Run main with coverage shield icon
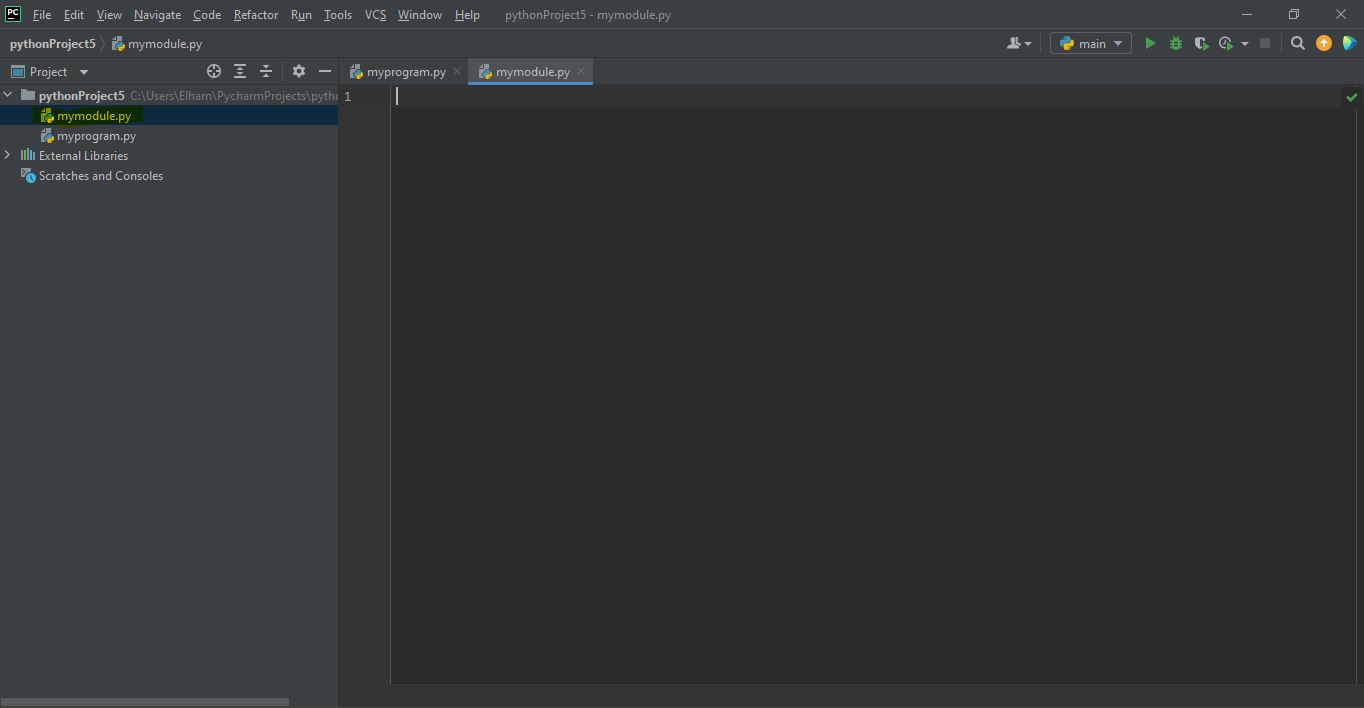 [1201, 44]
